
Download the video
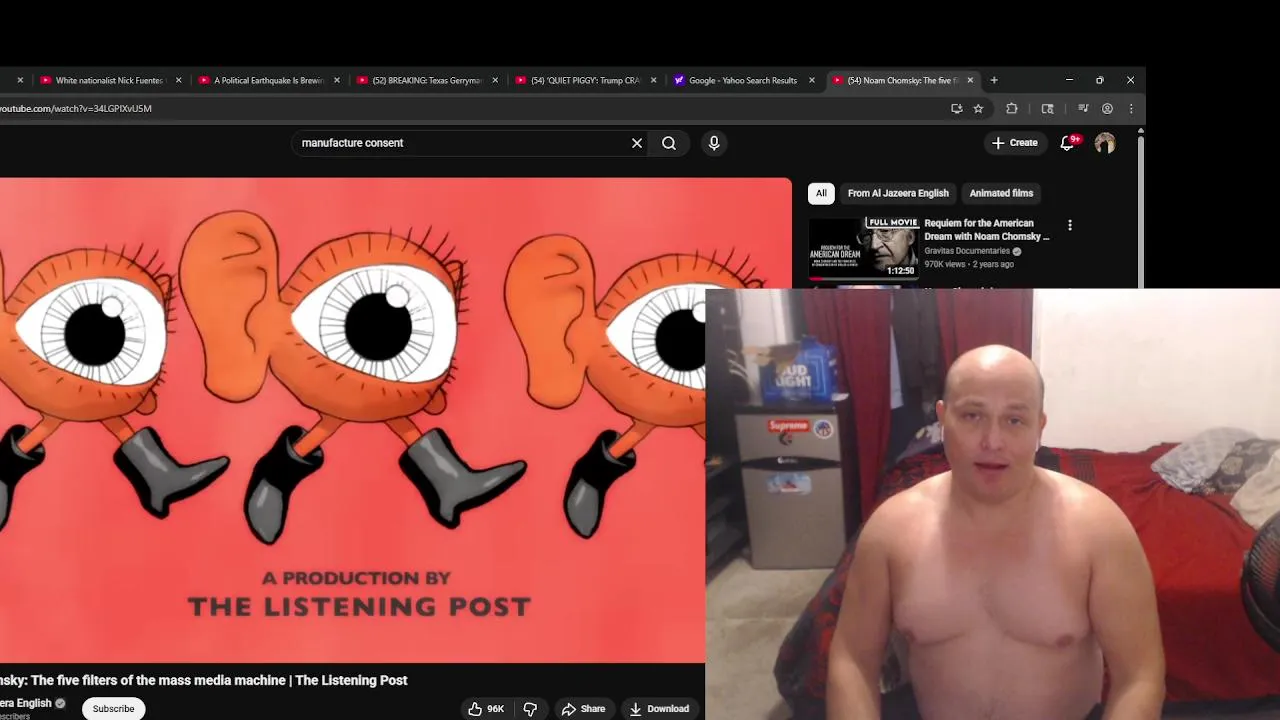tap(659, 709)
